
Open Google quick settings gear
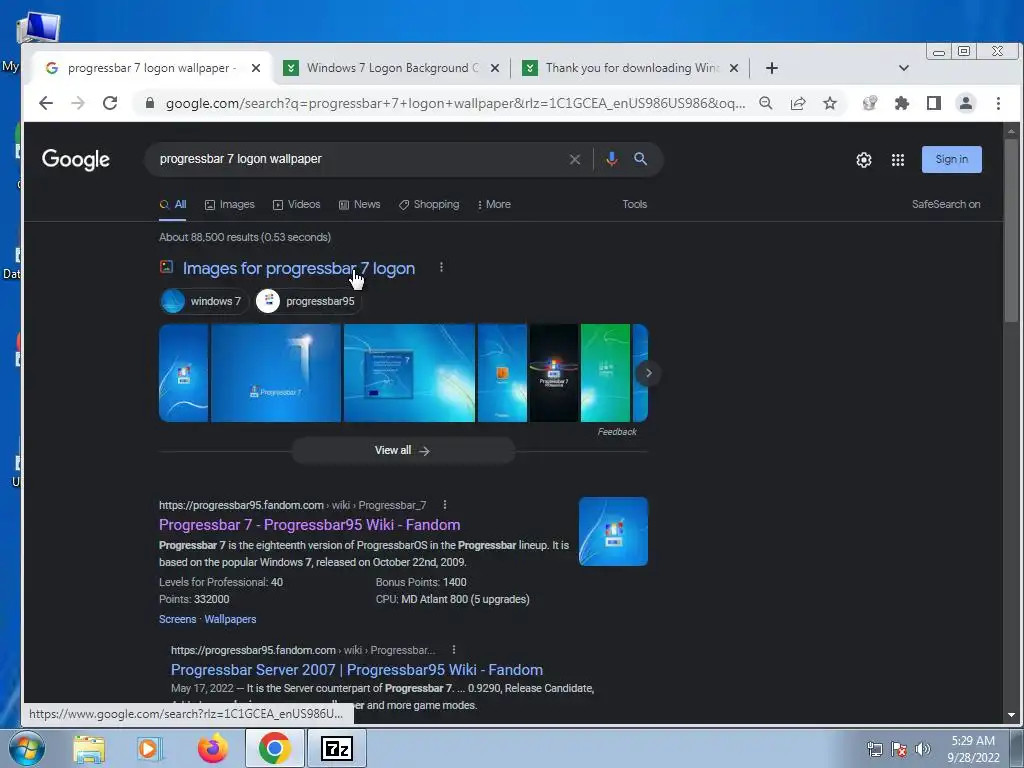click(864, 160)
